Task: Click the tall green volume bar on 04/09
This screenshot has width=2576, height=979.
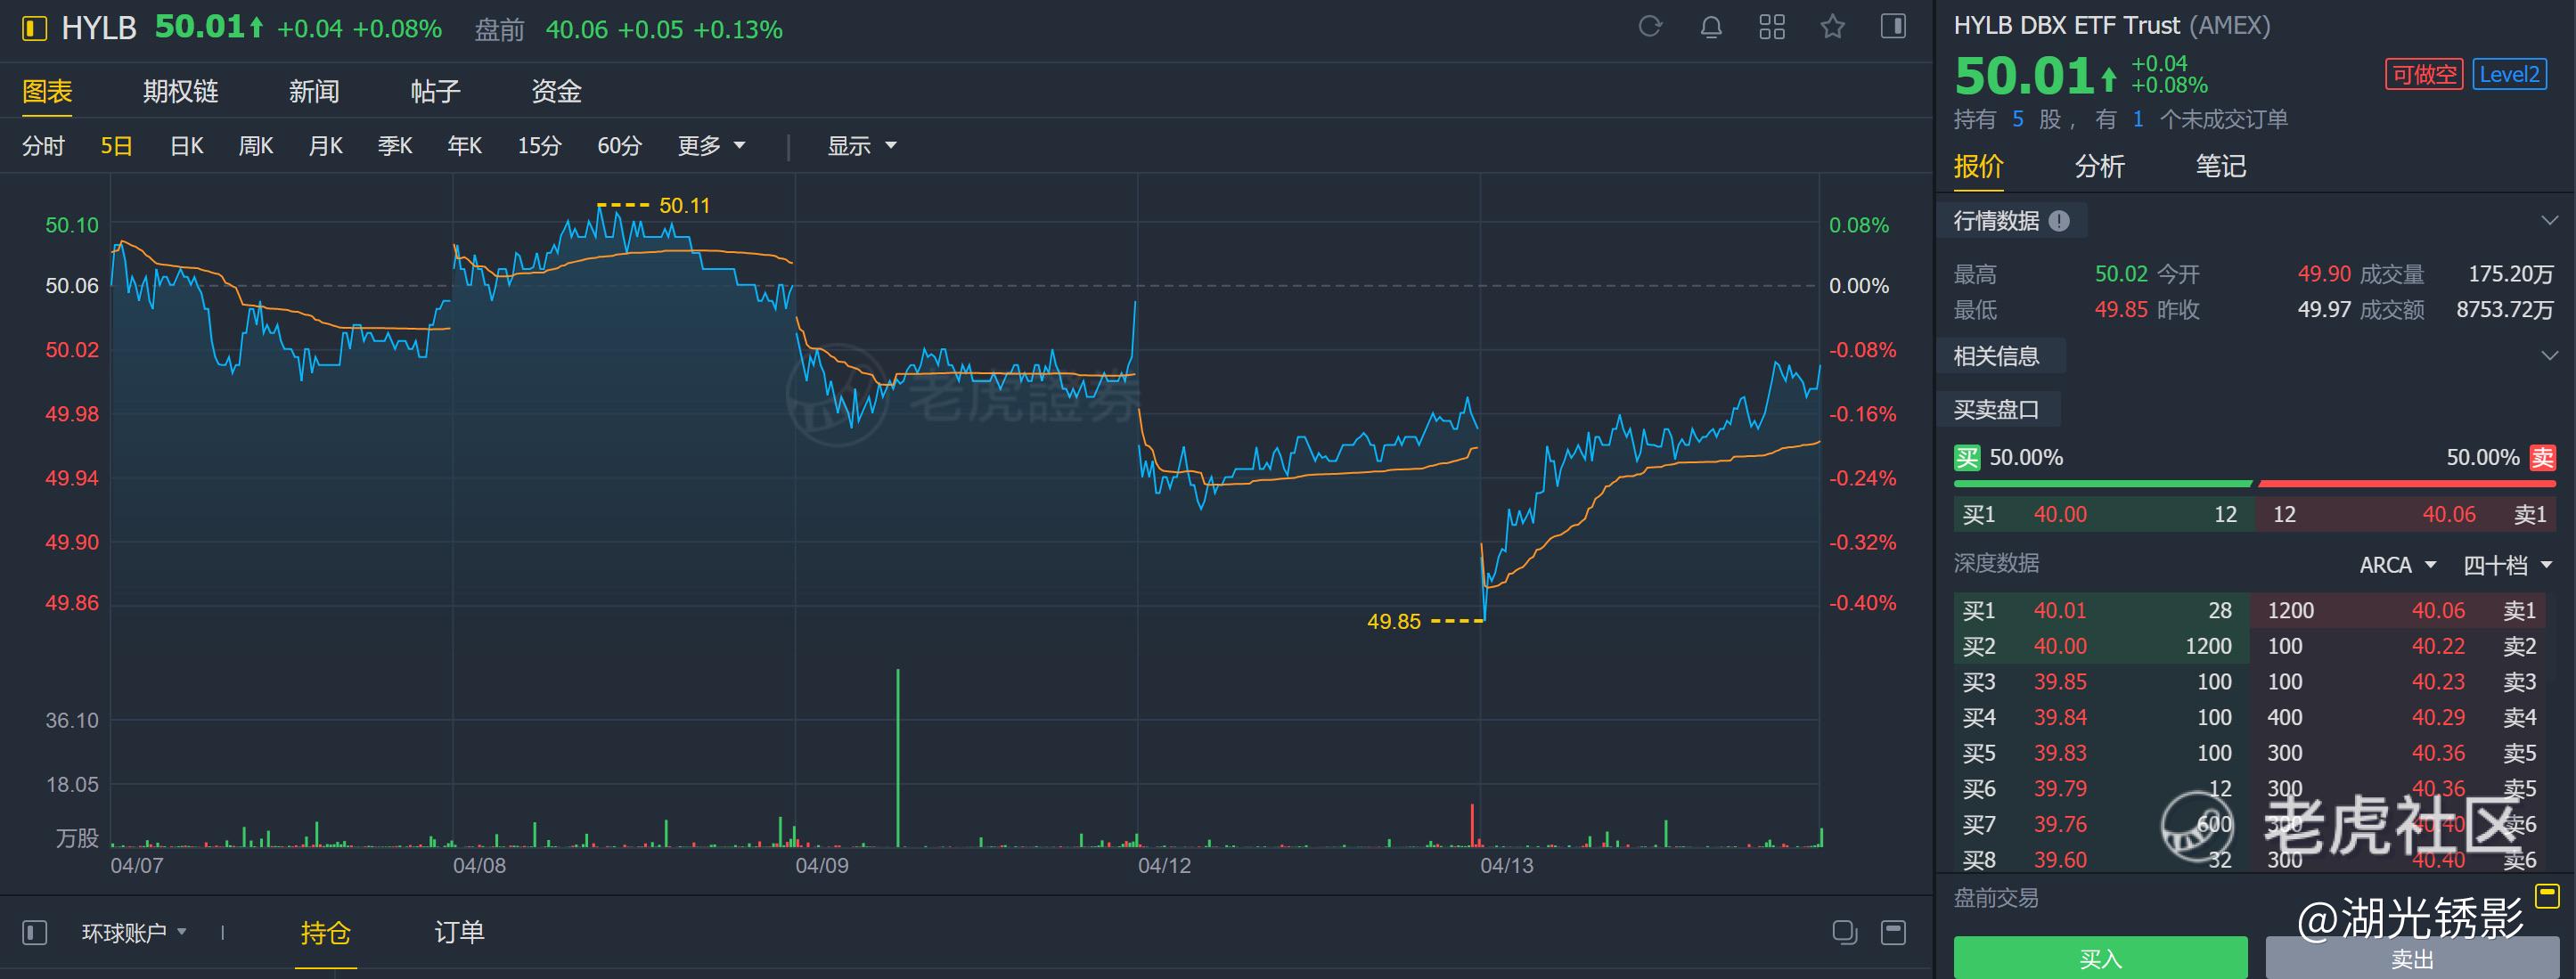Action: click(897, 758)
